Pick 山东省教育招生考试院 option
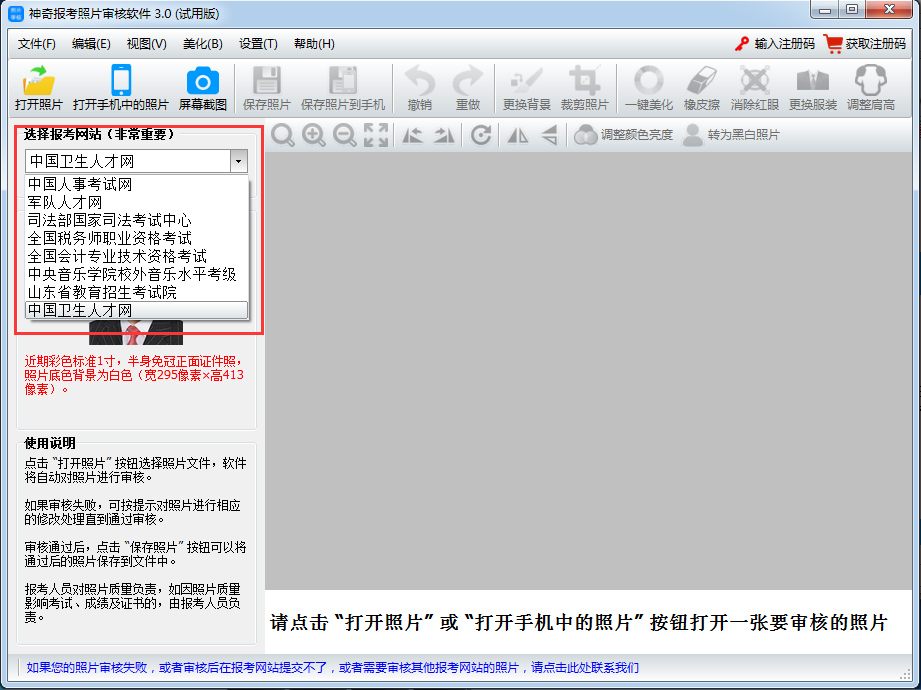The width and height of the screenshot is (921, 690). click(137, 292)
